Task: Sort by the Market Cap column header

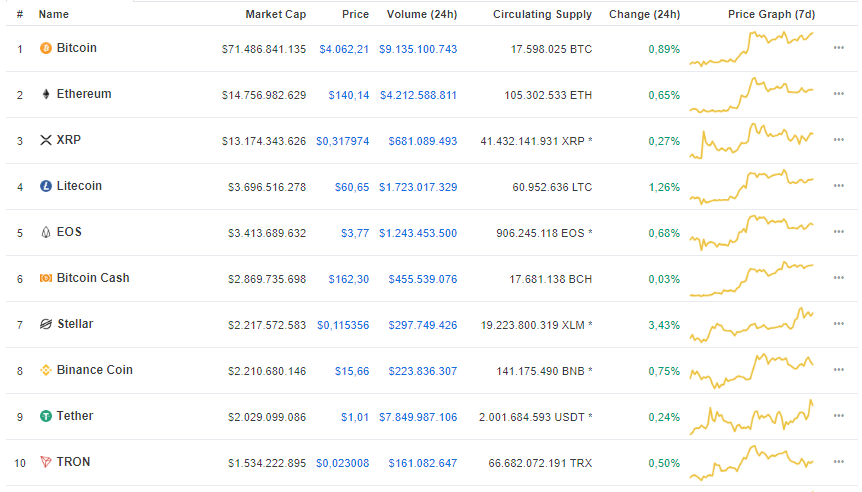Action: pos(275,14)
